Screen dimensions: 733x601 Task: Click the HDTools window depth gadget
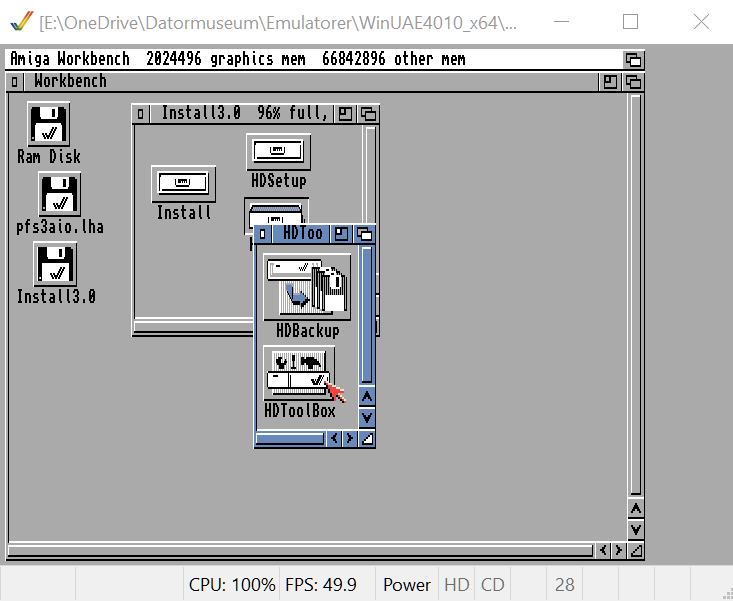coord(365,234)
